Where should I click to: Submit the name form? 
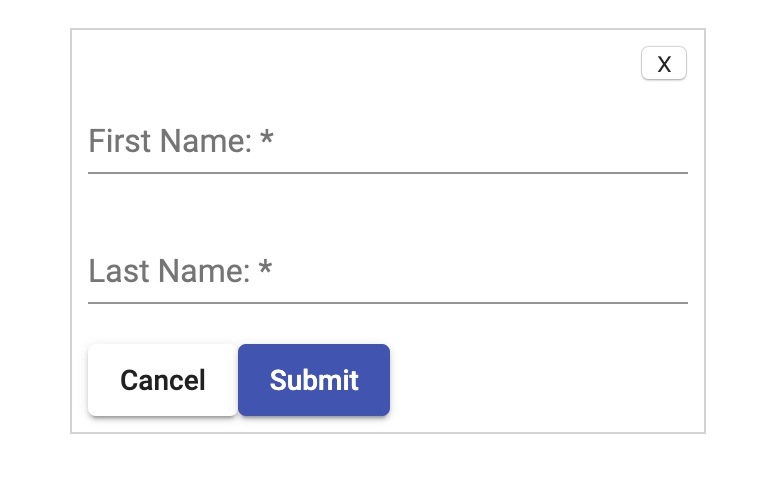[314, 380]
